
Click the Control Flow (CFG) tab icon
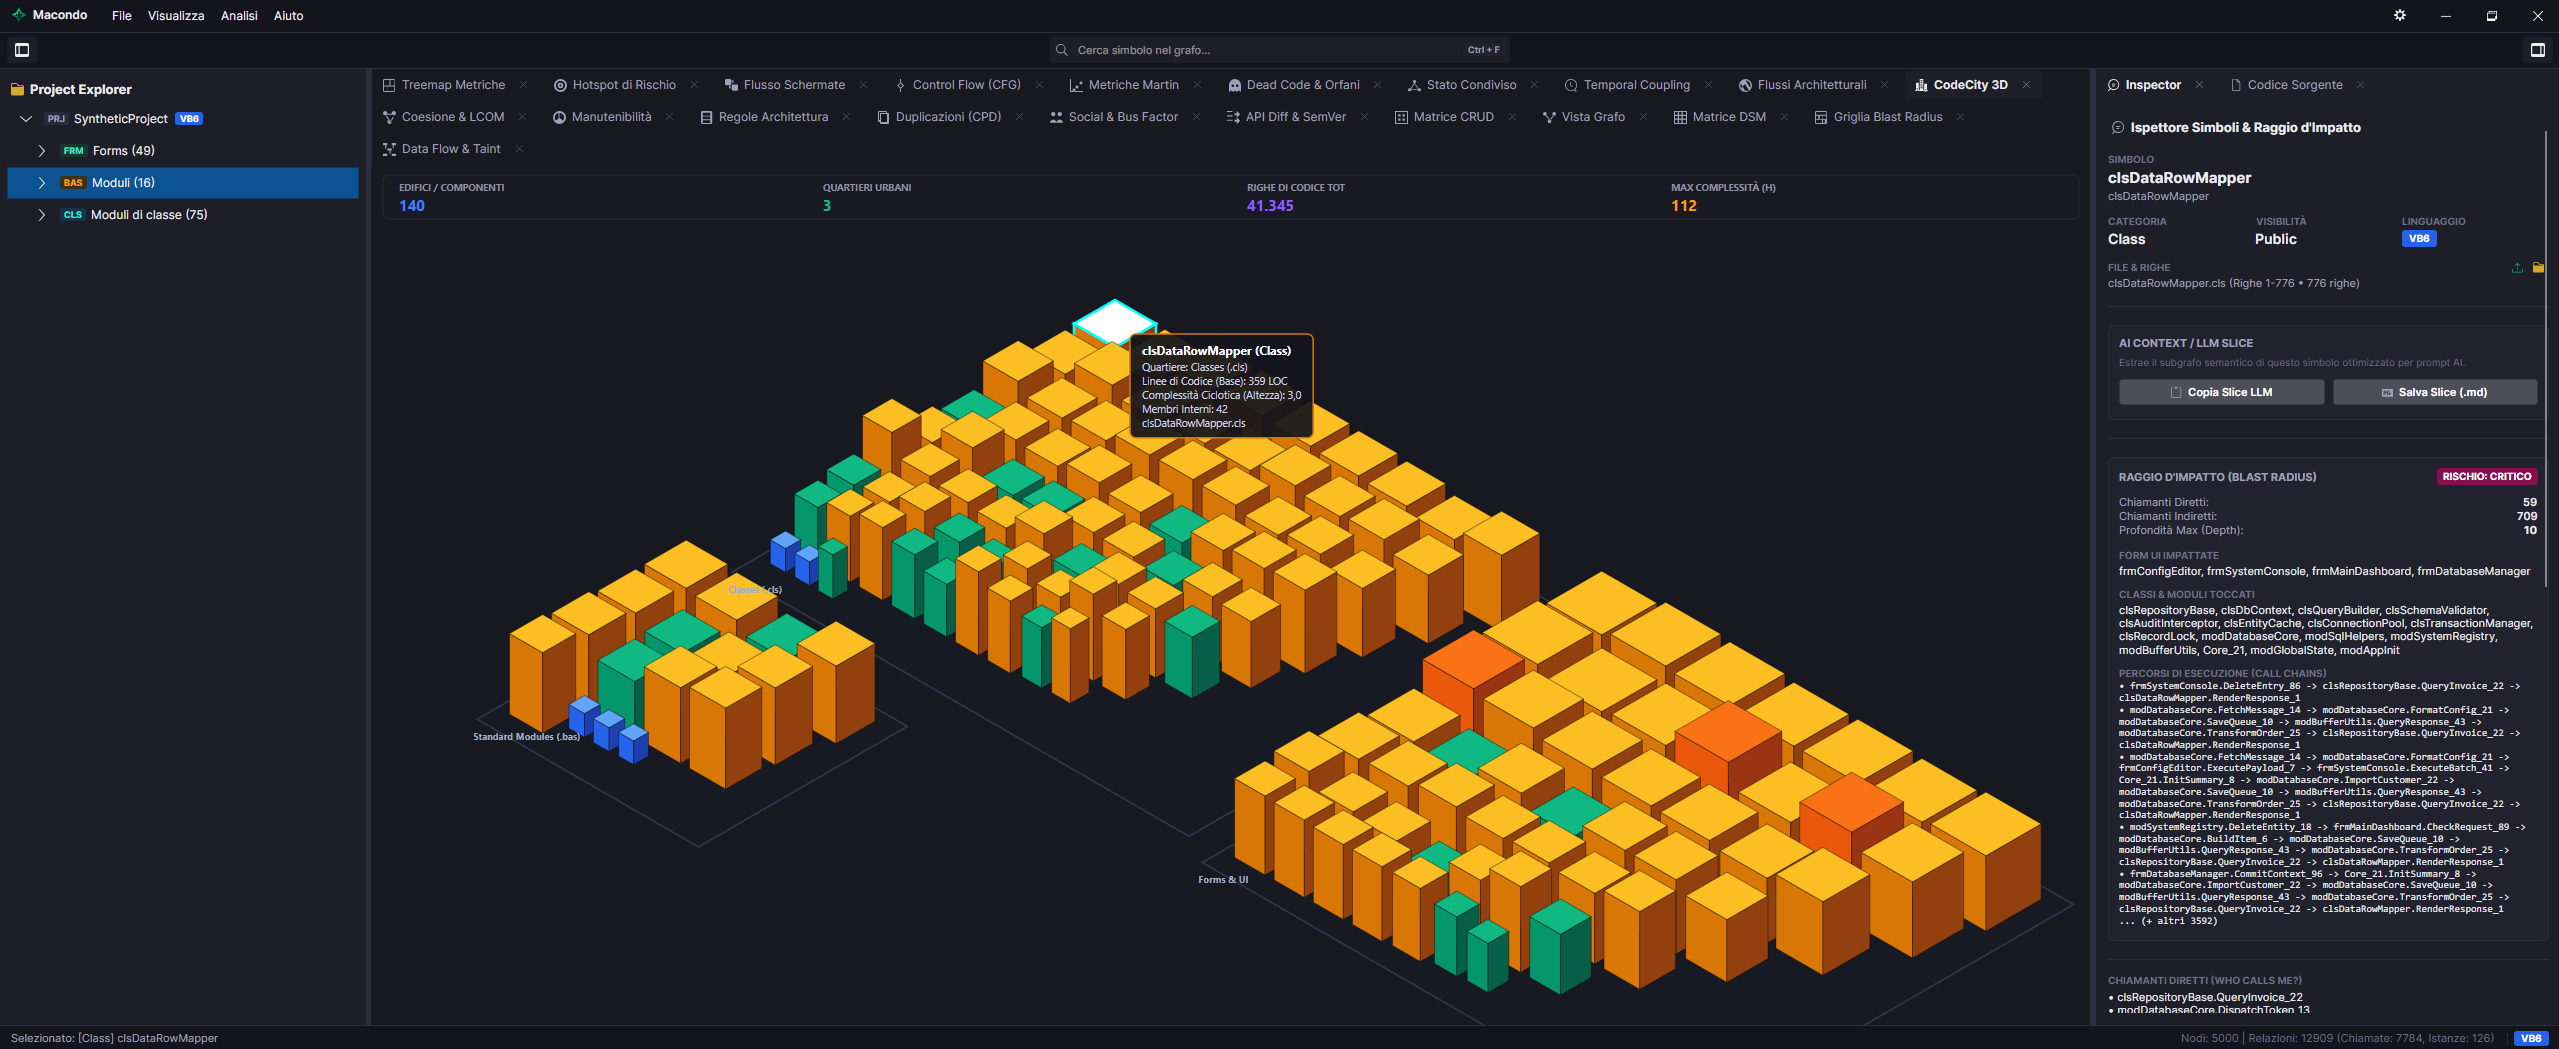[x=900, y=85]
